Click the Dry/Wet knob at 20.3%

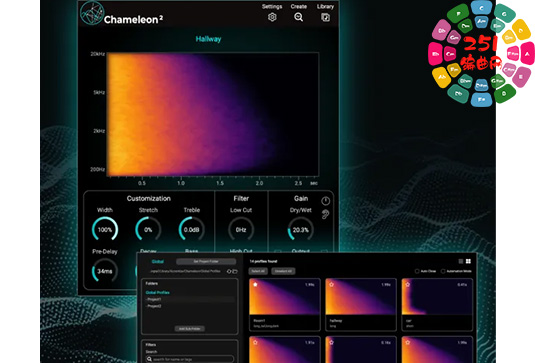300,230
